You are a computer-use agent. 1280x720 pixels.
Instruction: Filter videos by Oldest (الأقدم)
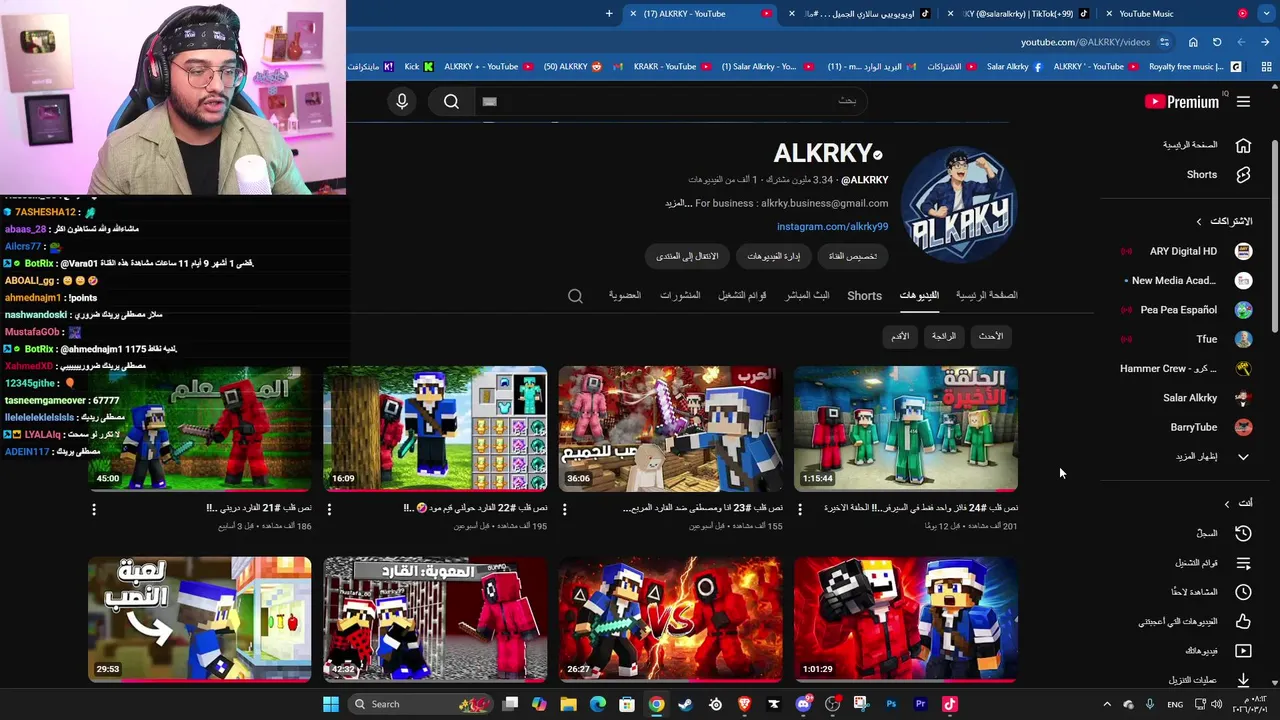coord(900,337)
